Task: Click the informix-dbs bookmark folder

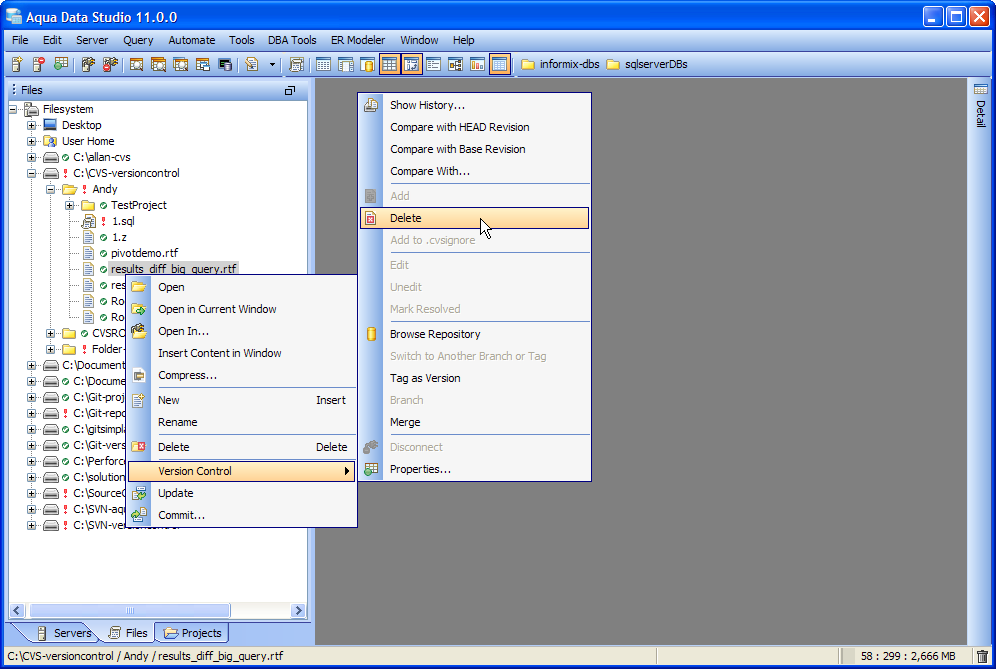Action: click(x=560, y=64)
